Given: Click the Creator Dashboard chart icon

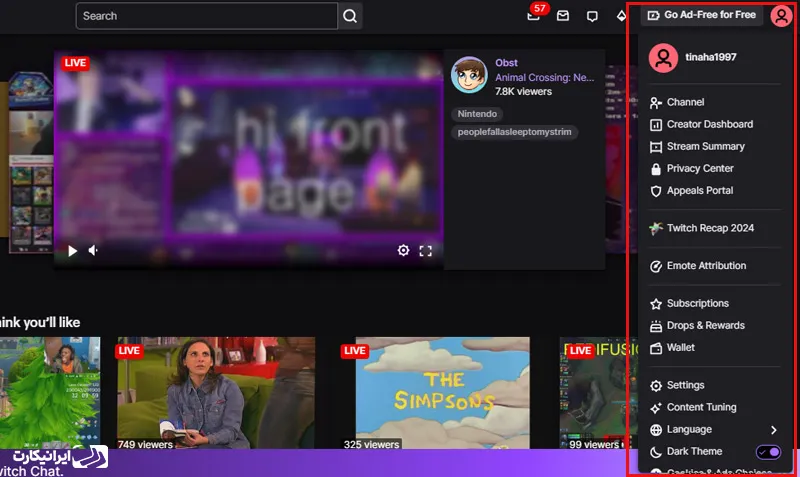Looking at the screenshot, I should (656, 125).
